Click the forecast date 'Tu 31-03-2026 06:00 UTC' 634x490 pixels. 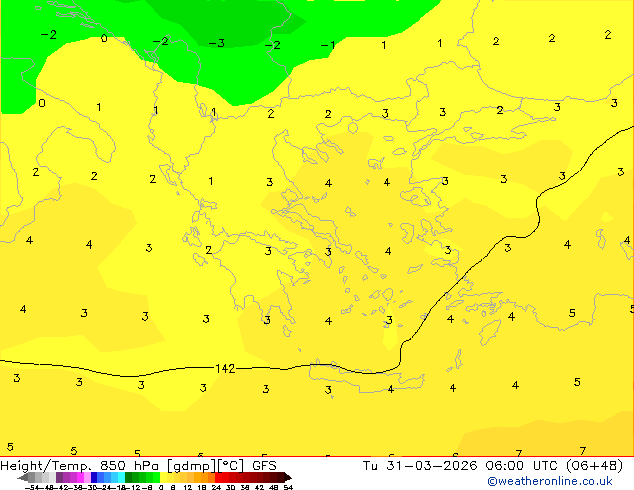[461, 466]
